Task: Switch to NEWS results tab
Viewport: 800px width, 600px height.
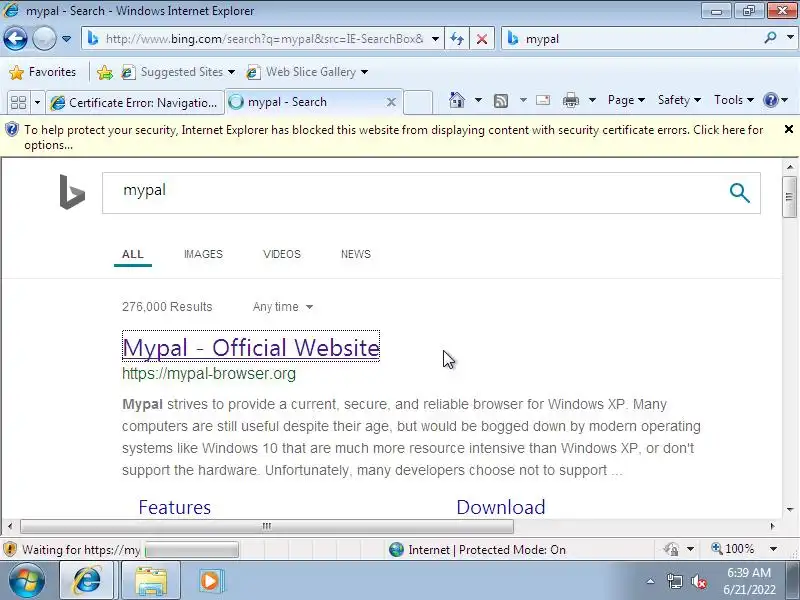Action: coord(356,254)
